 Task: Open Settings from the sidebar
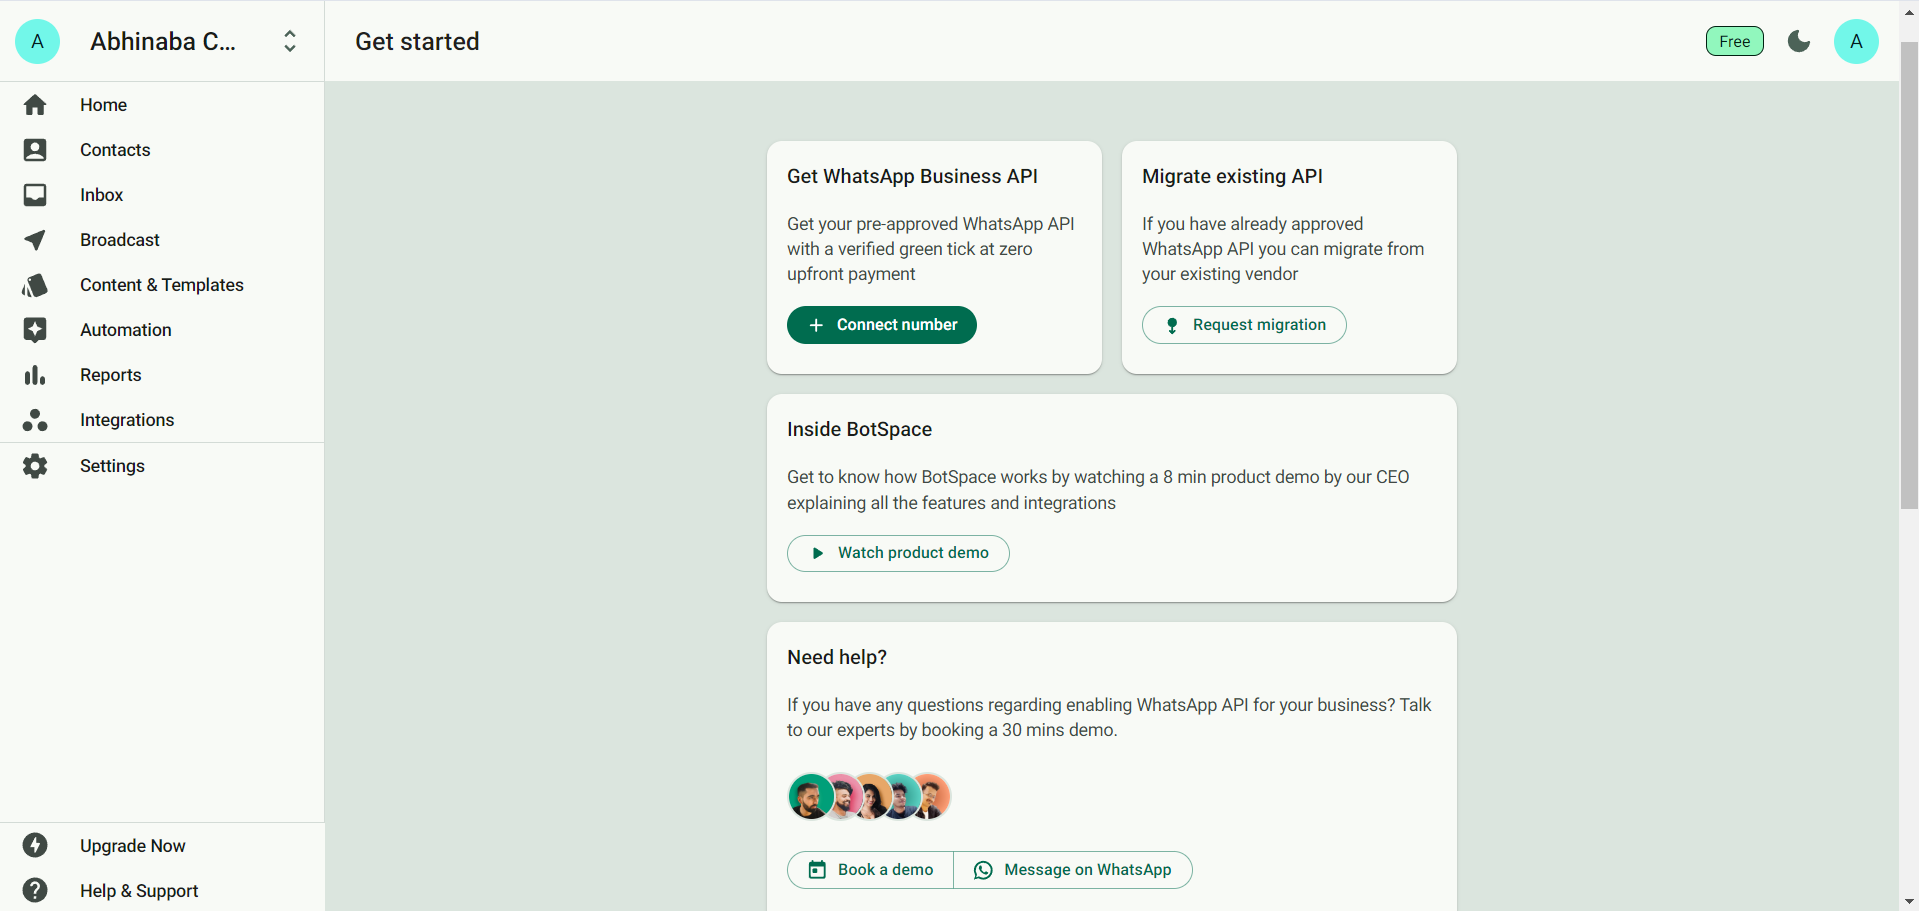point(162,466)
